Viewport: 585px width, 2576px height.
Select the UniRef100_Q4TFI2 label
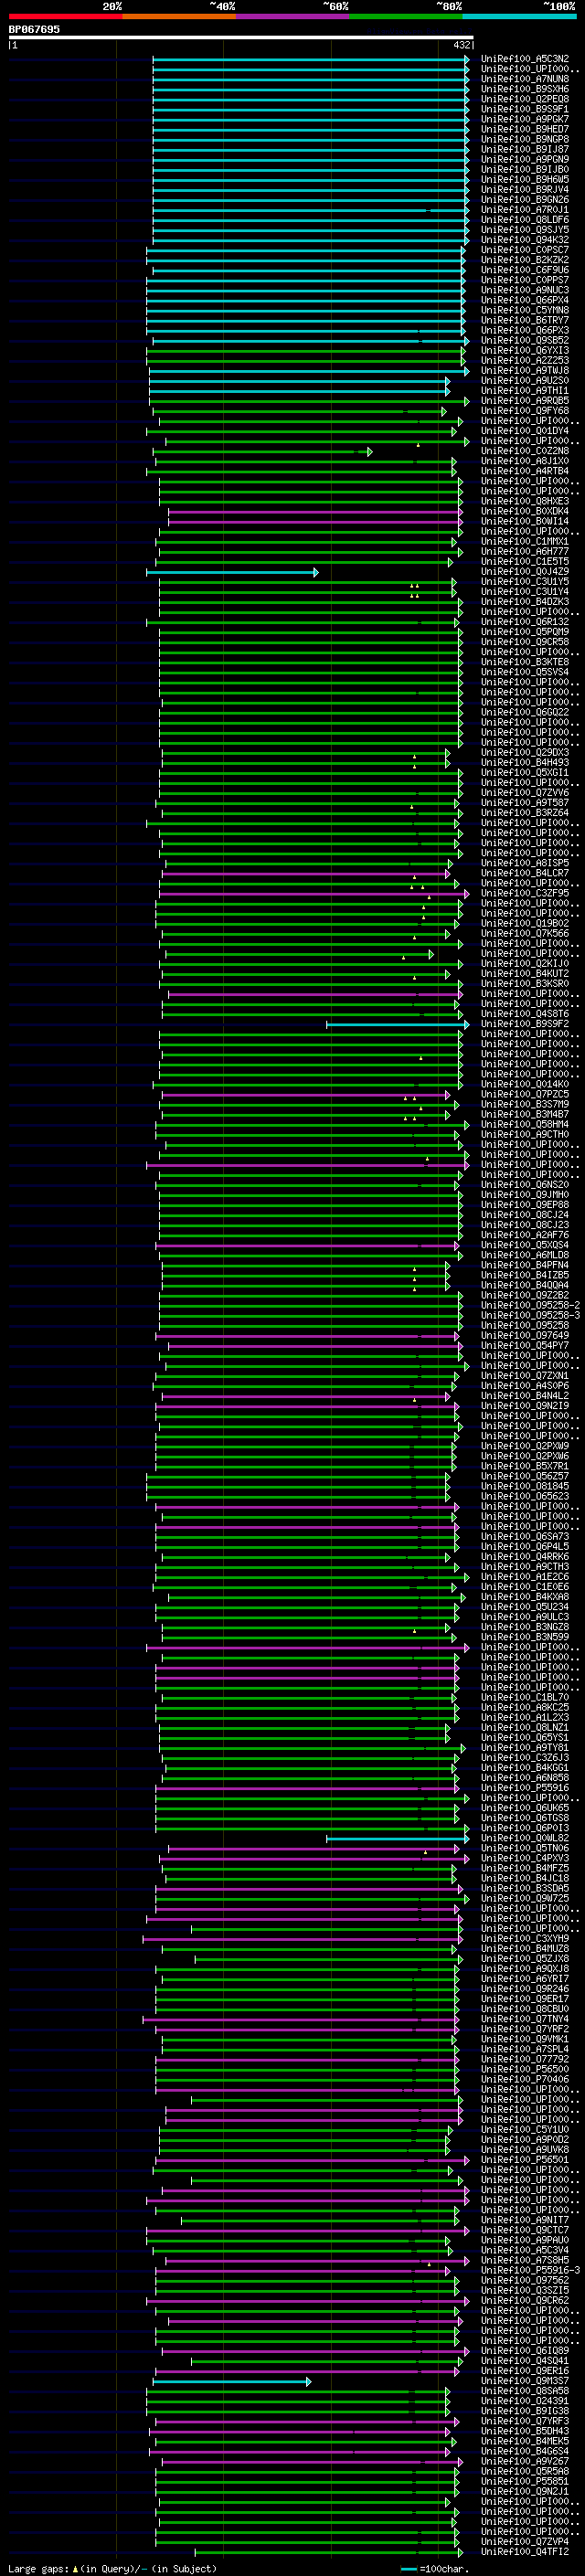coord(525,2552)
